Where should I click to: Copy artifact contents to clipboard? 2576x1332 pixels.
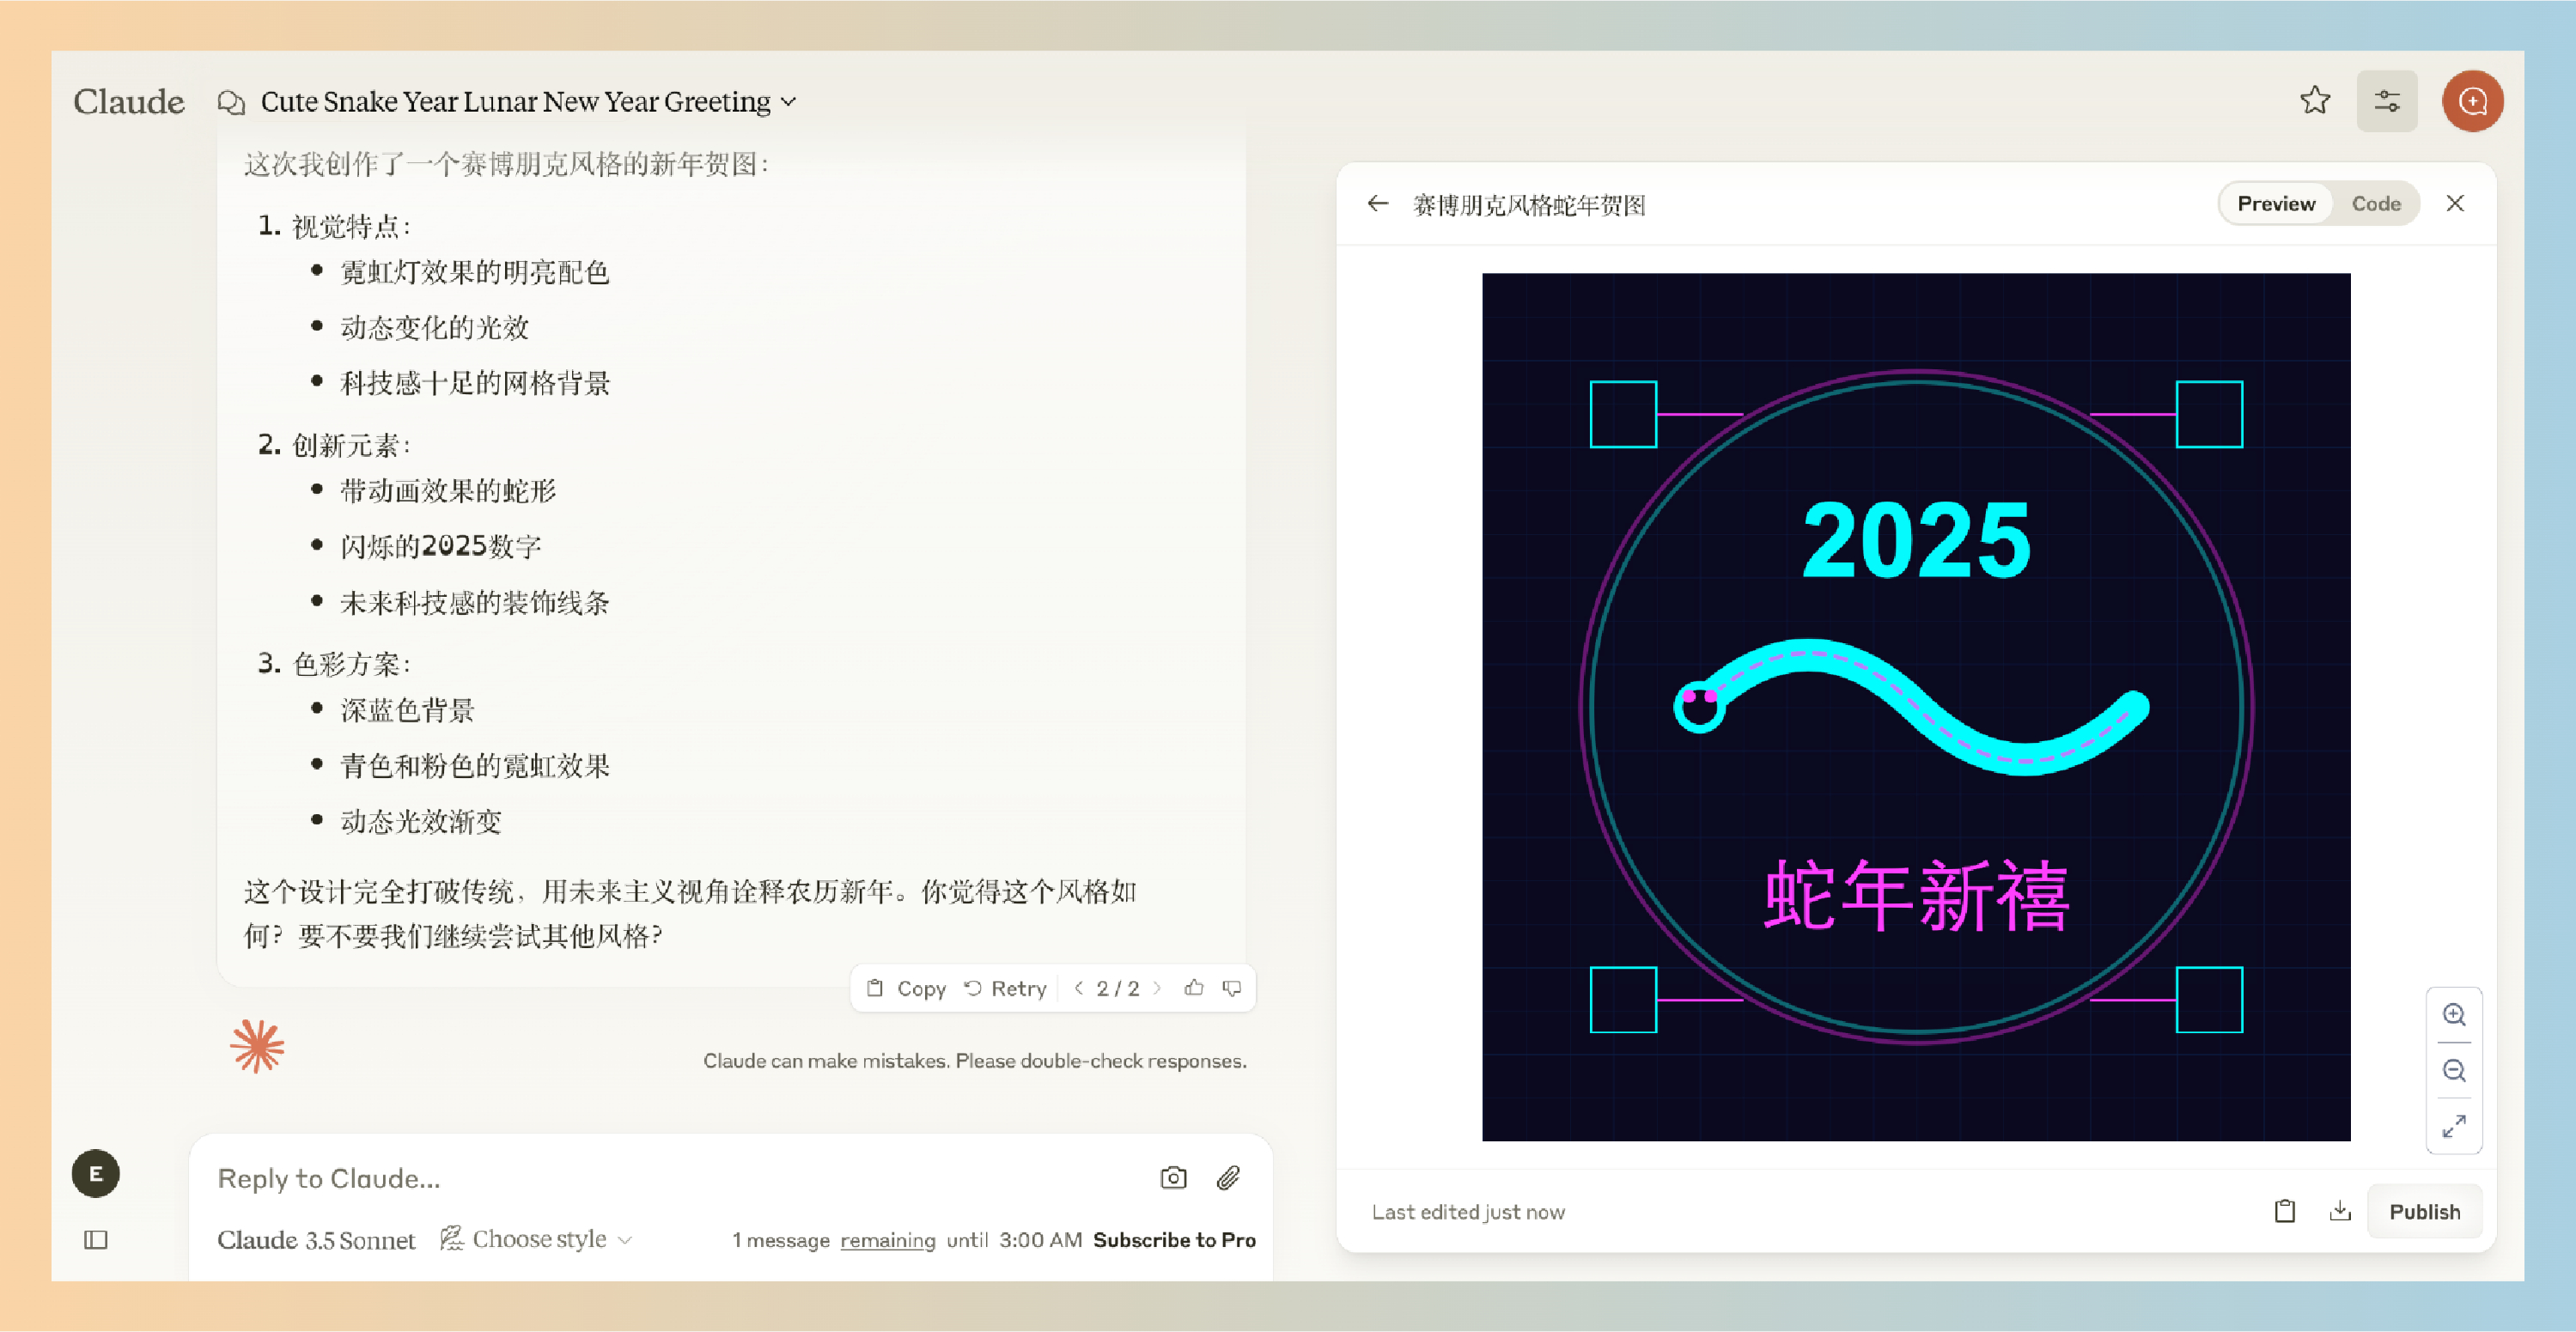point(2285,1211)
